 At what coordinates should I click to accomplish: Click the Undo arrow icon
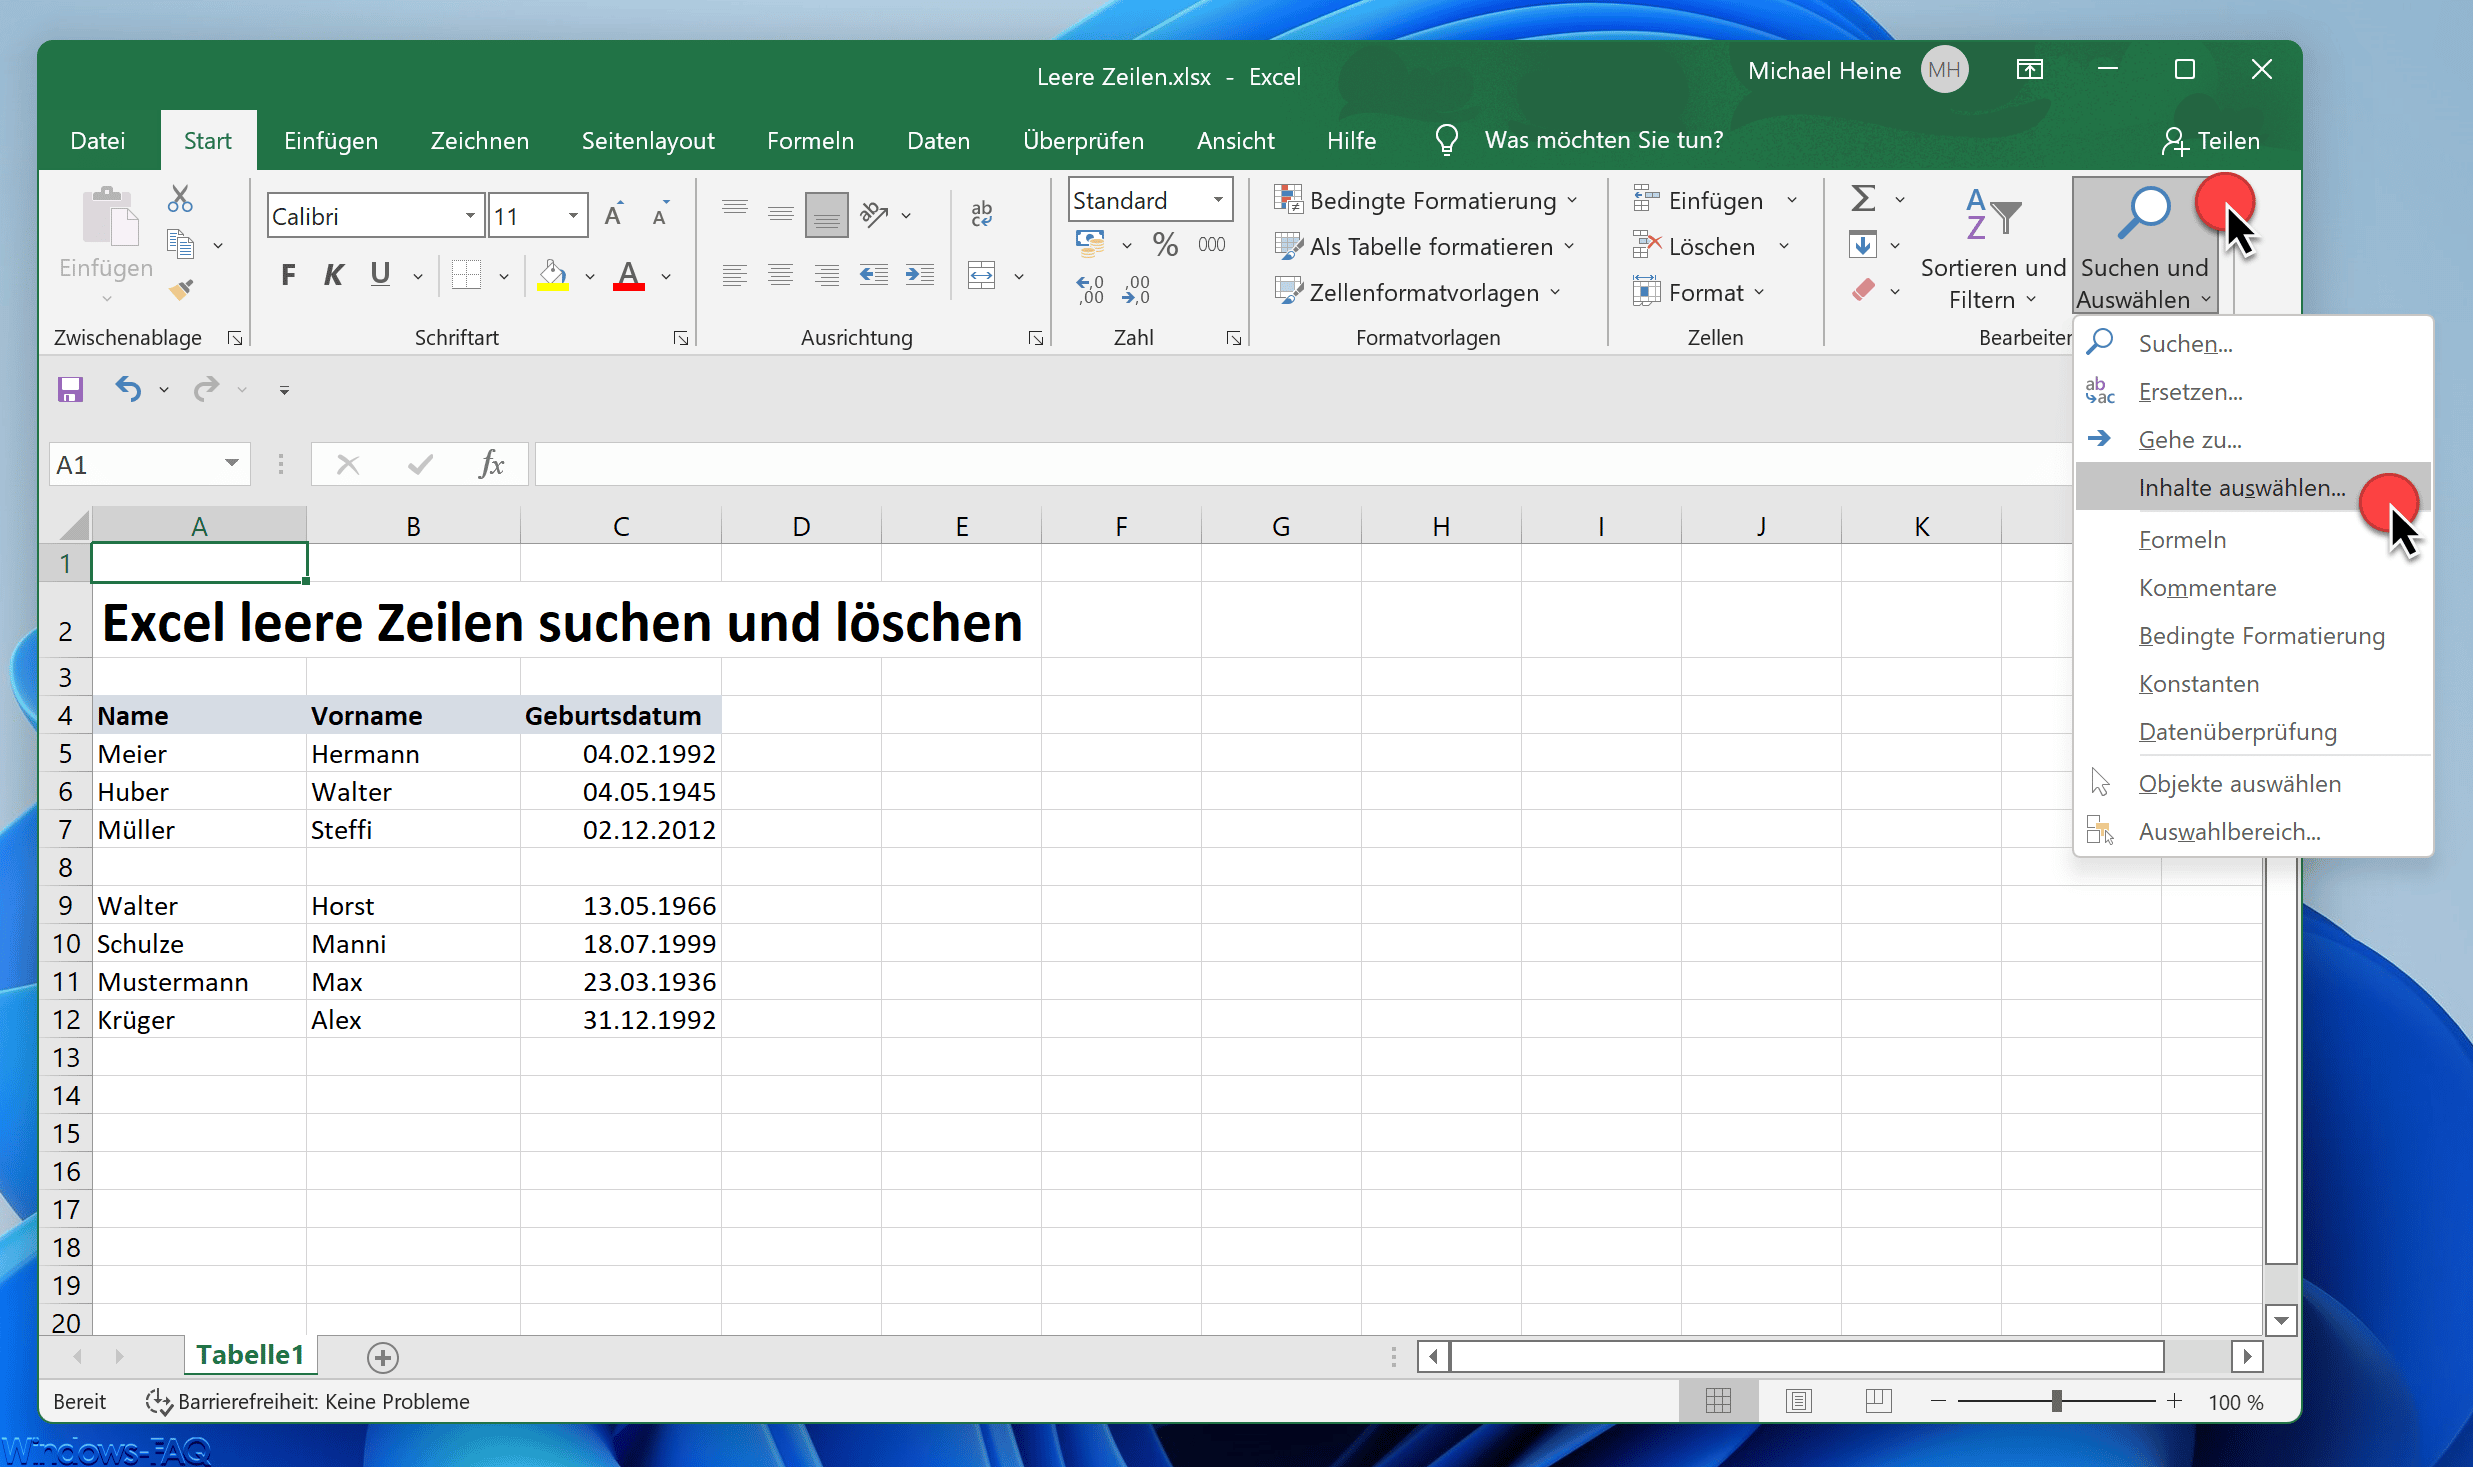pos(128,388)
